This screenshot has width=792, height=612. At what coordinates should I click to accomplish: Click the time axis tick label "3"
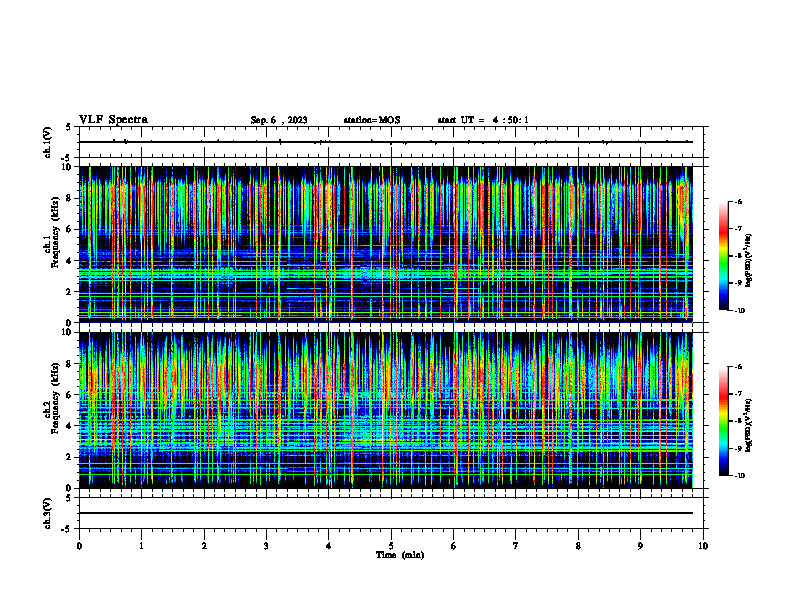[266, 546]
